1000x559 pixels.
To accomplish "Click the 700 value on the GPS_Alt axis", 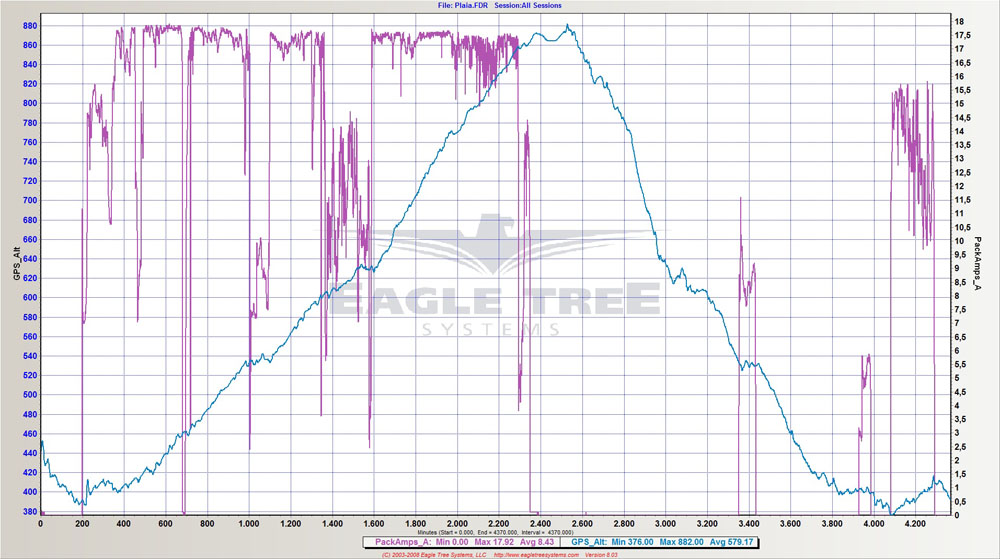I will [x=30, y=200].
